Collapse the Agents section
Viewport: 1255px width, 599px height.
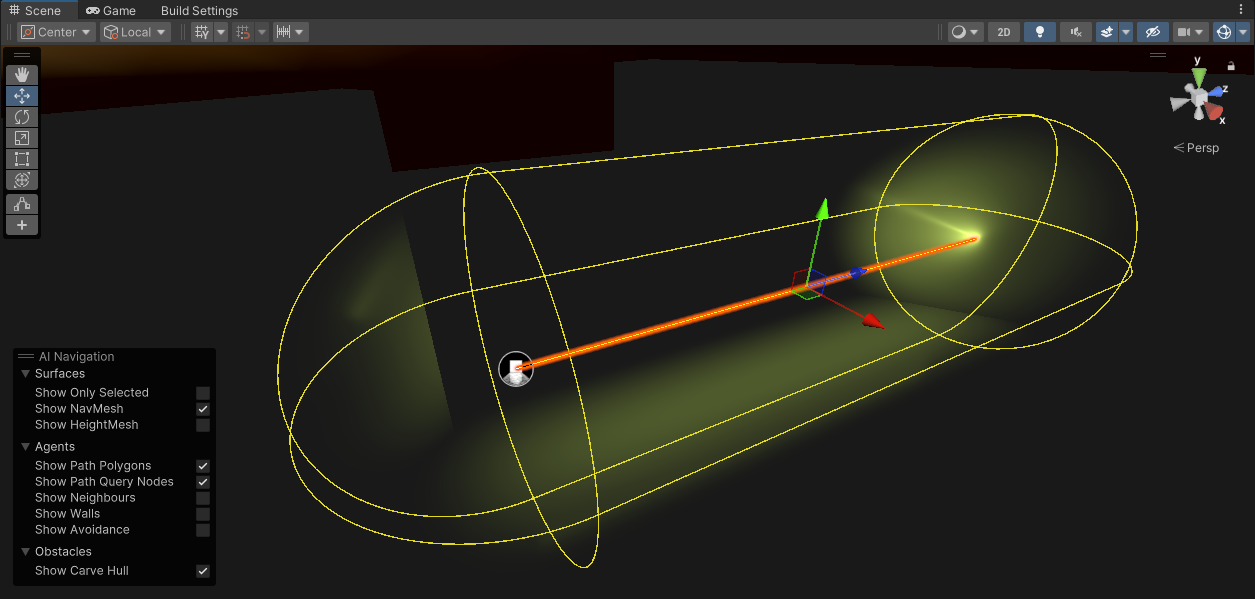coord(24,446)
